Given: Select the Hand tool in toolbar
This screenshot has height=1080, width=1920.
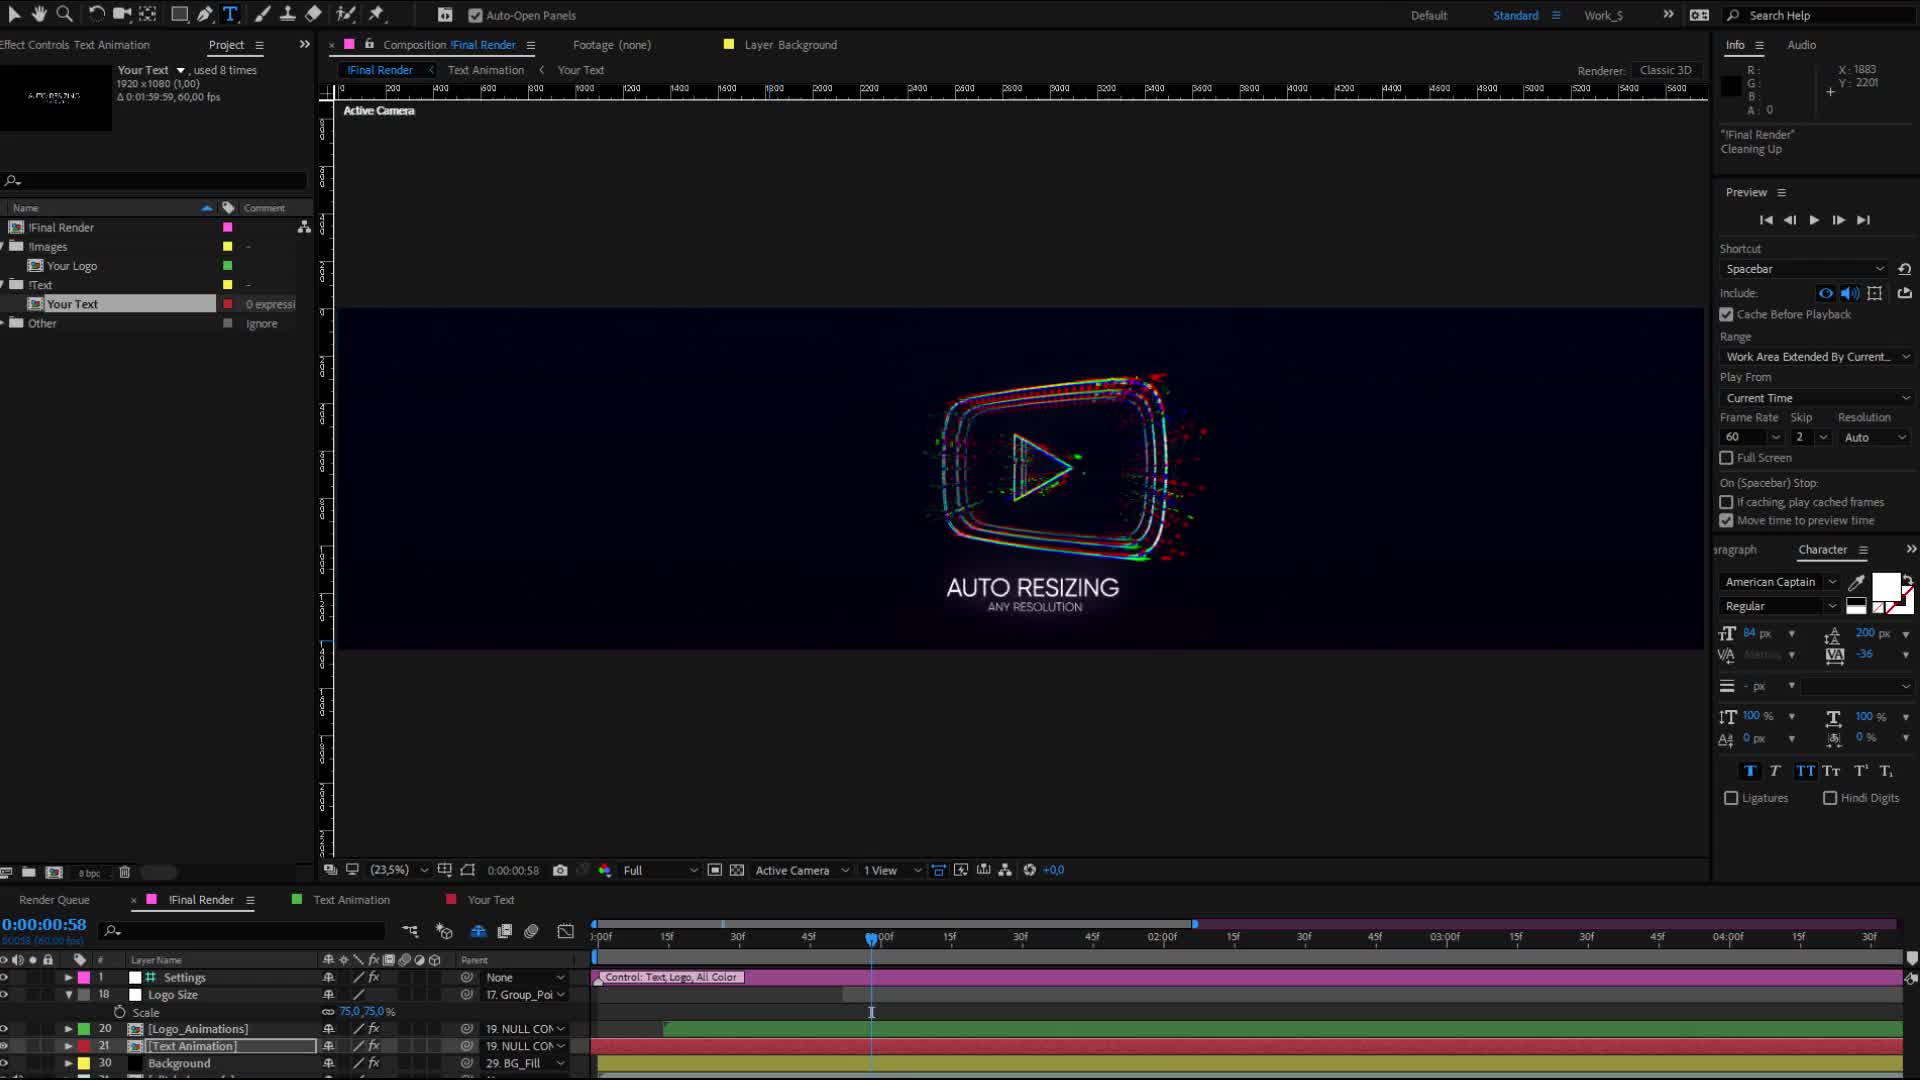Looking at the screenshot, I should (38, 15).
